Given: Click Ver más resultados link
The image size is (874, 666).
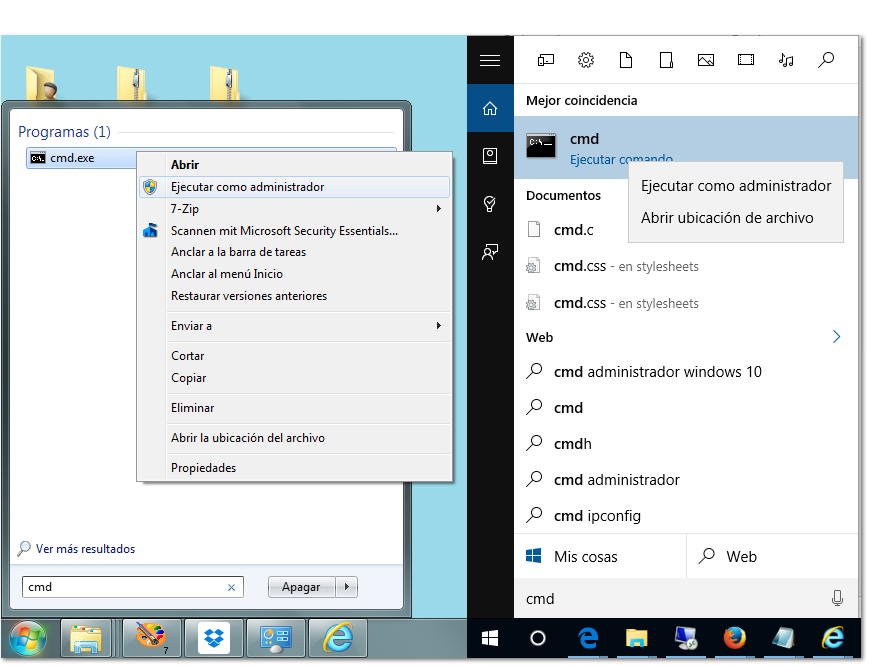Looking at the screenshot, I should point(85,549).
